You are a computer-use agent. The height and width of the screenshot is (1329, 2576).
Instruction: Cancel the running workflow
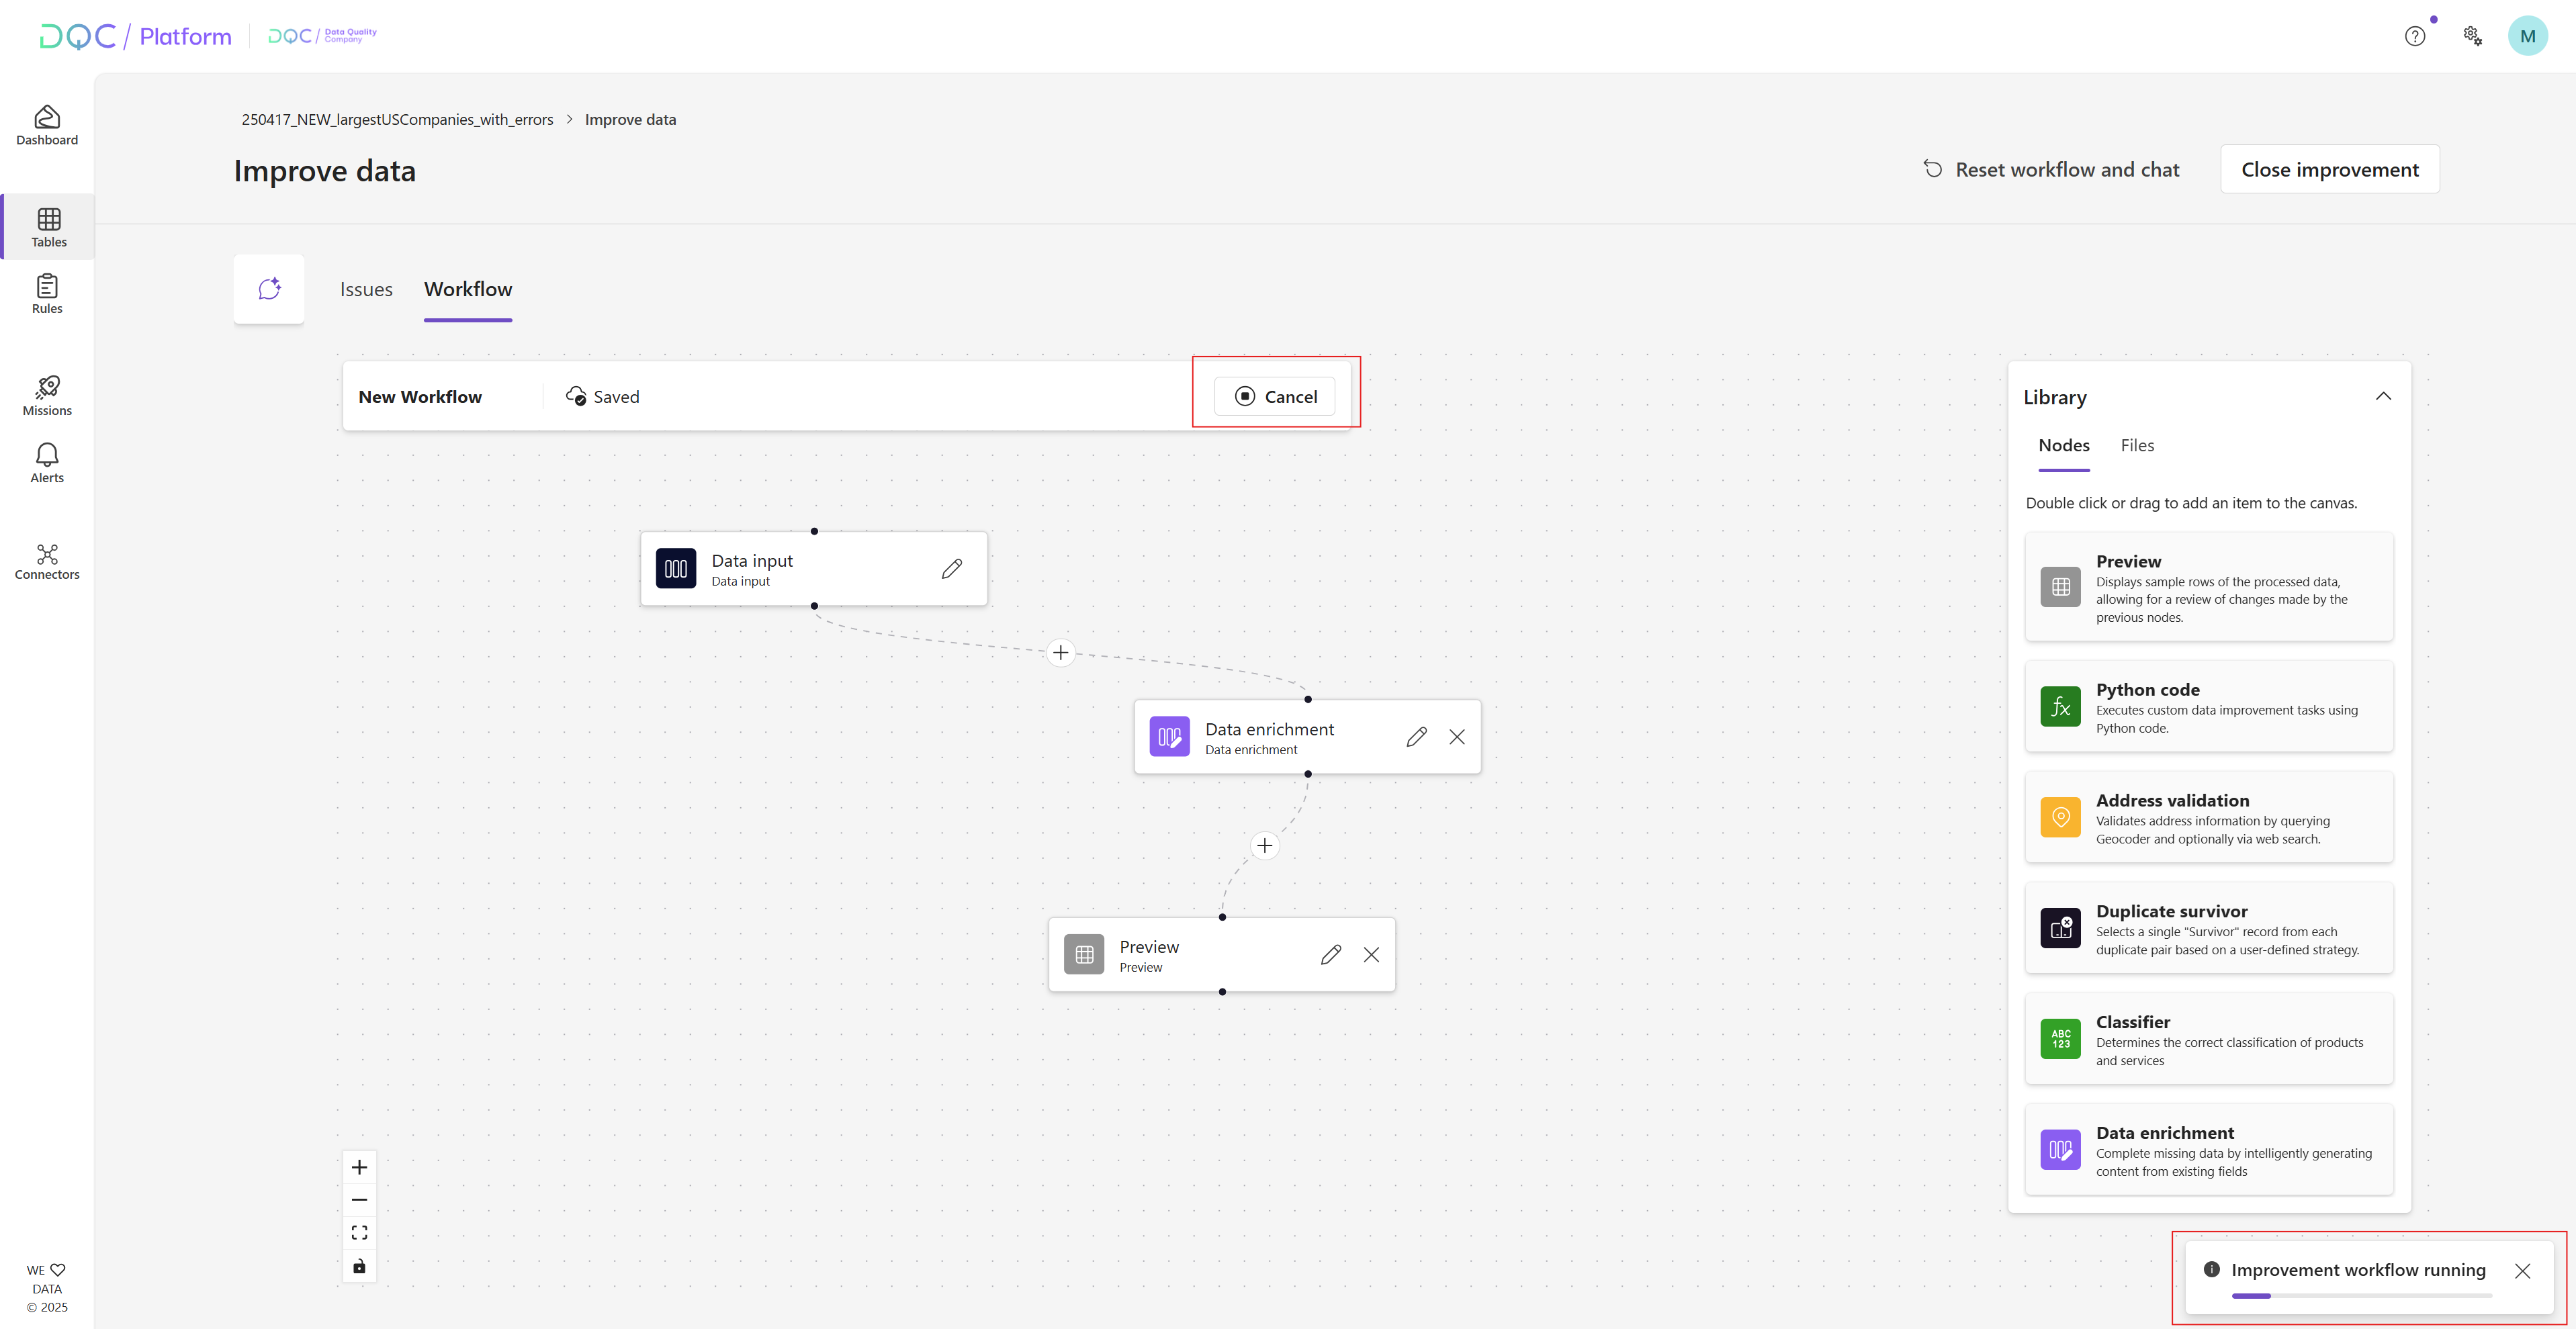1275,397
